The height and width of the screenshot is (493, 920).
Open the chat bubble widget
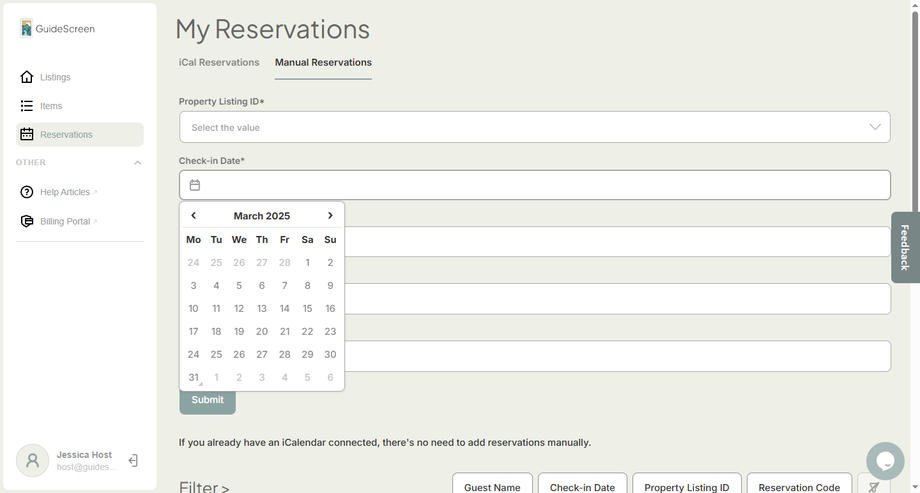pyautogui.click(x=885, y=461)
